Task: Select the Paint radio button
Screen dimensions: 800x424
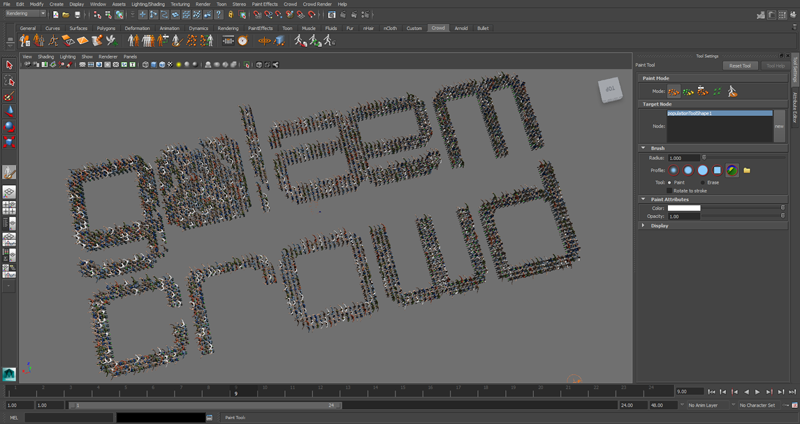Action: pyautogui.click(x=670, y=183)
